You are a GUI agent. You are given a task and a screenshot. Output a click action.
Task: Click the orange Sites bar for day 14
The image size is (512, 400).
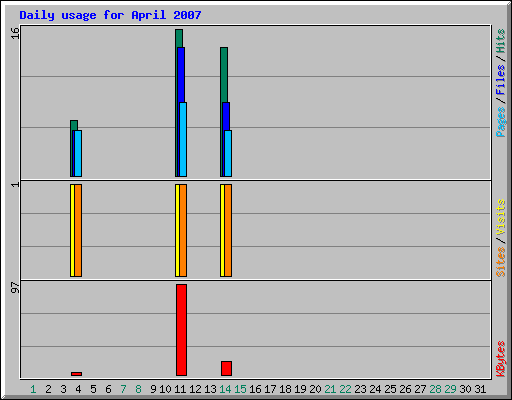228,230
